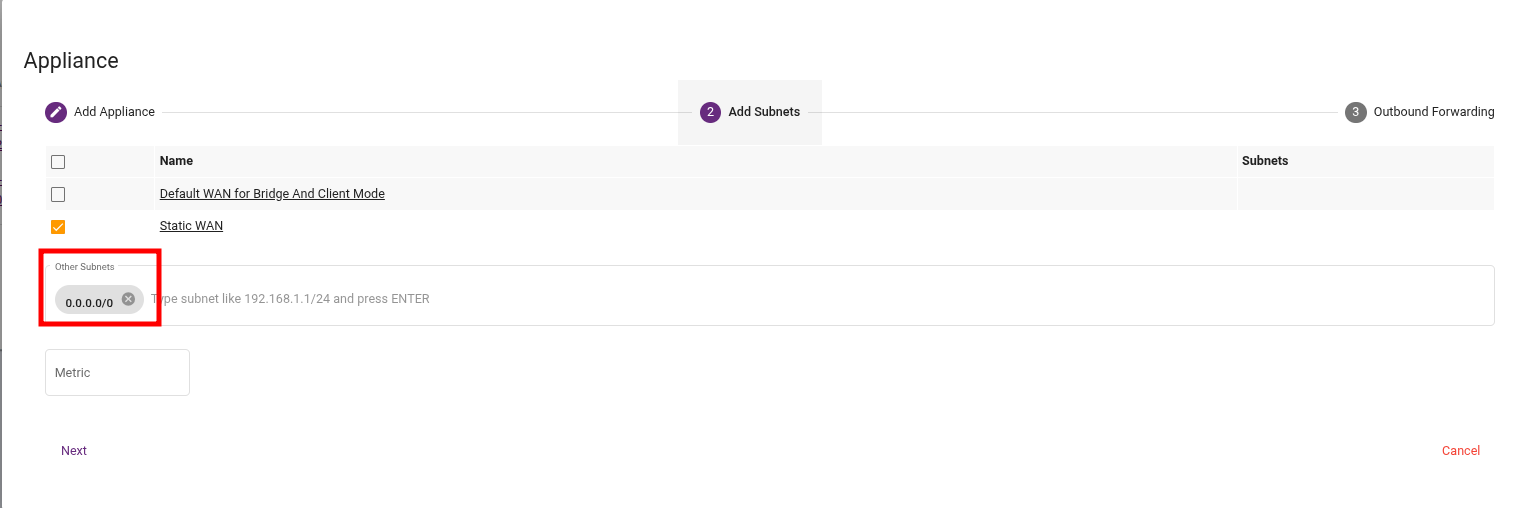Click into the Metric field
This screenshot has width=1535, height=508.
(117, 372)
